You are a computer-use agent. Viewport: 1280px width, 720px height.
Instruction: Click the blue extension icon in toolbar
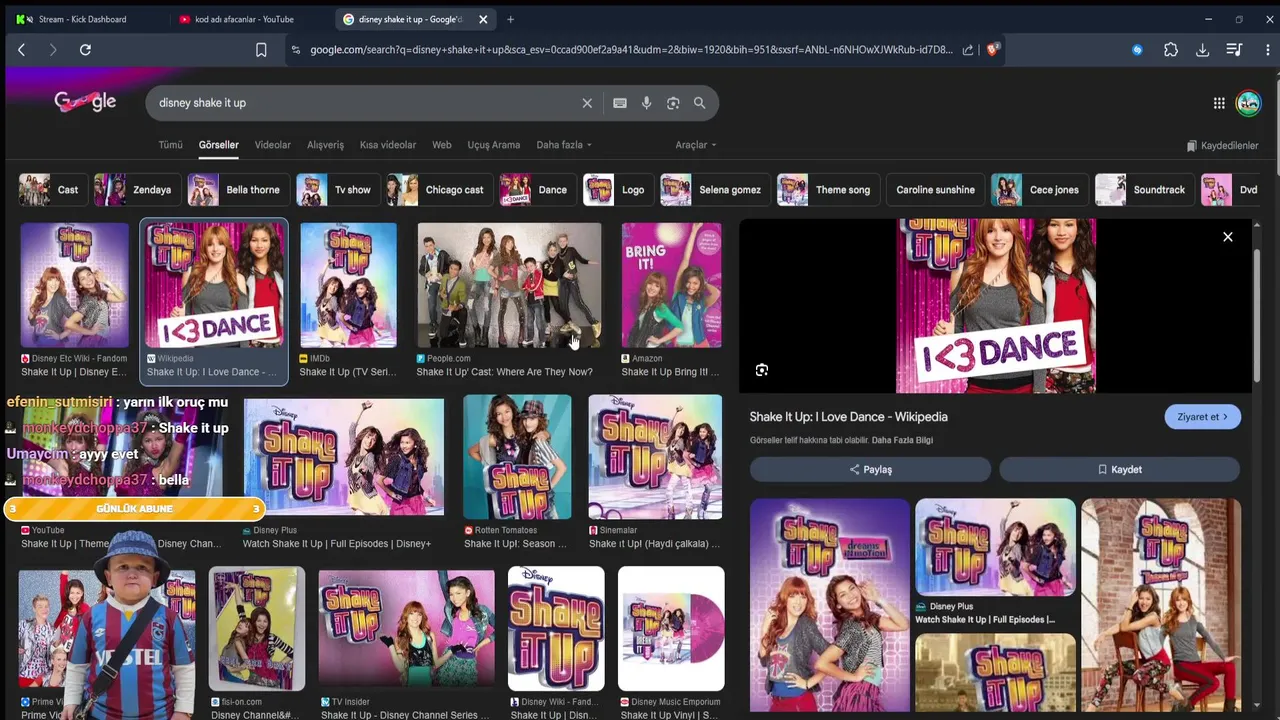point(1137,50)
